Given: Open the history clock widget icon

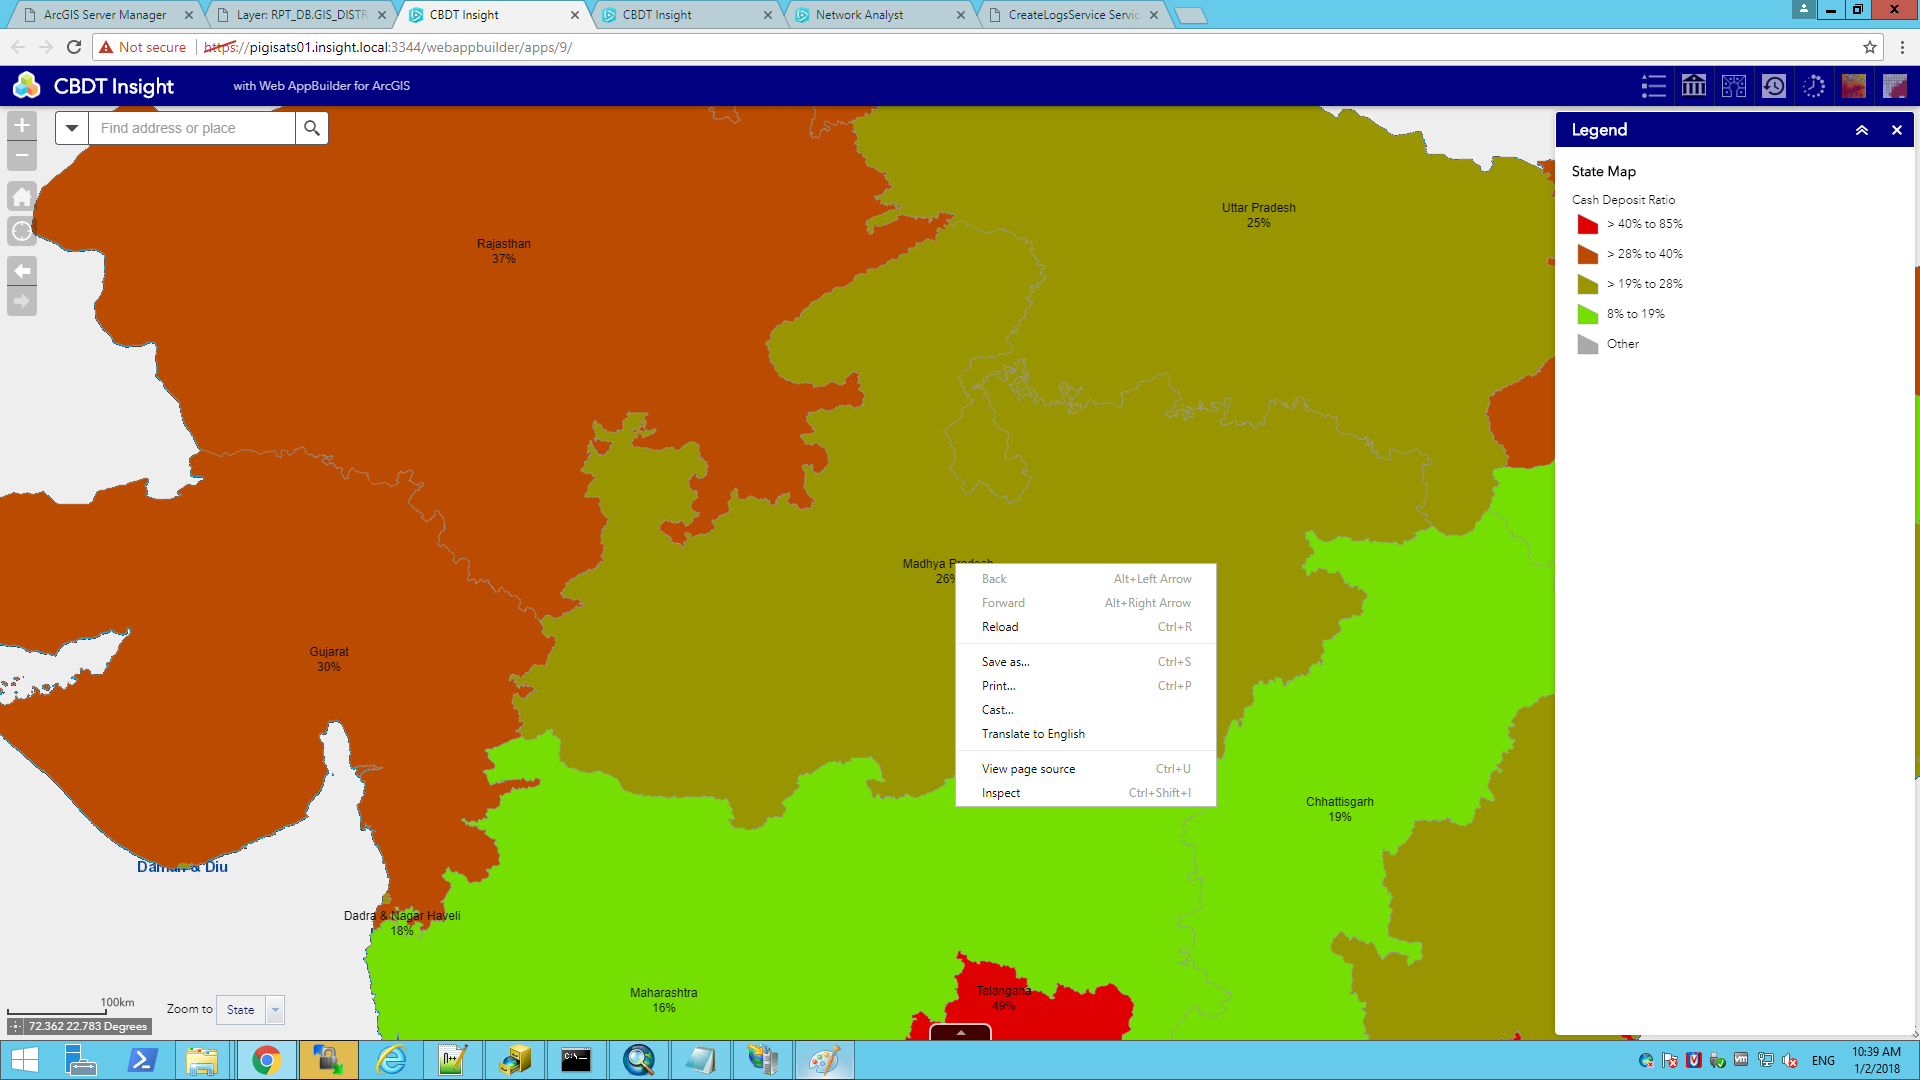Looking at the screenshot, I should point(1774,86).
